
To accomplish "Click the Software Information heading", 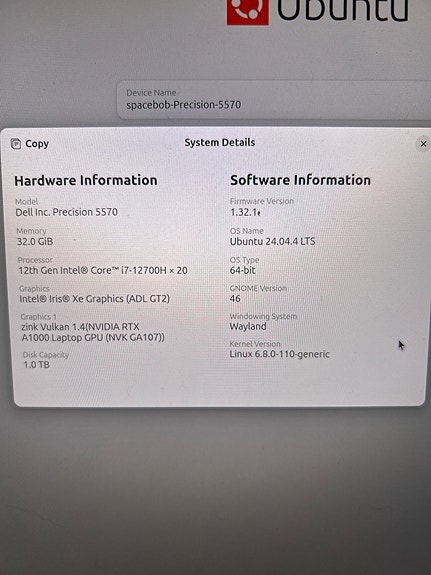I will pos(300,180).
